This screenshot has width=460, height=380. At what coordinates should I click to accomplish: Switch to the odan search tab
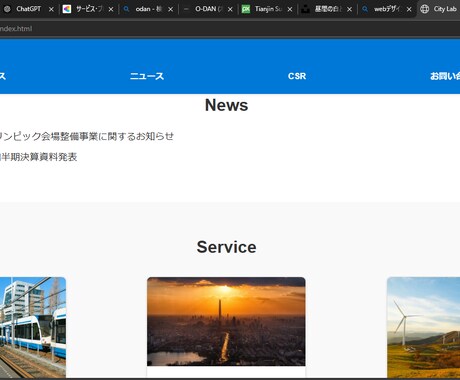click(149, 9)
